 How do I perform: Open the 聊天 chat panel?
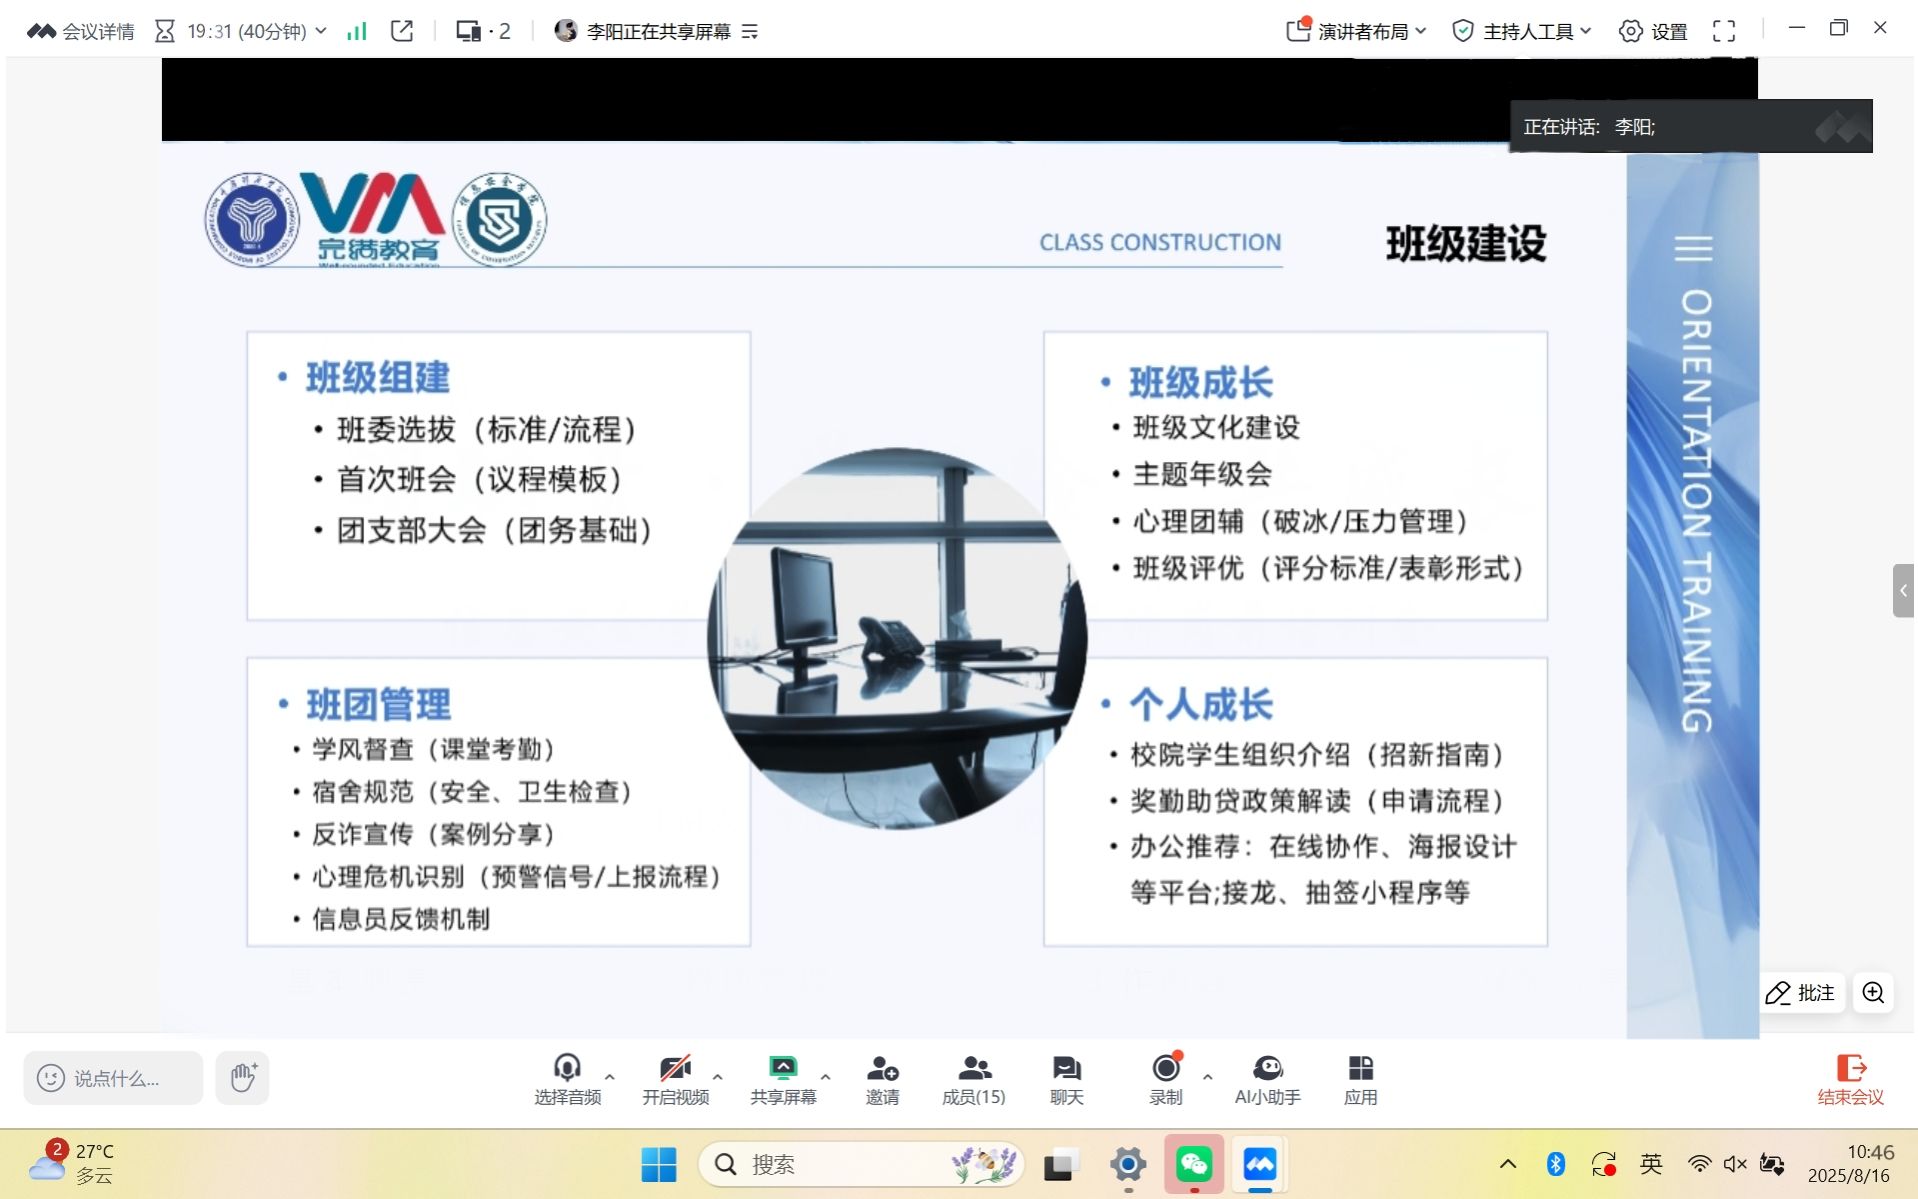click(x=1066, y=1079)
